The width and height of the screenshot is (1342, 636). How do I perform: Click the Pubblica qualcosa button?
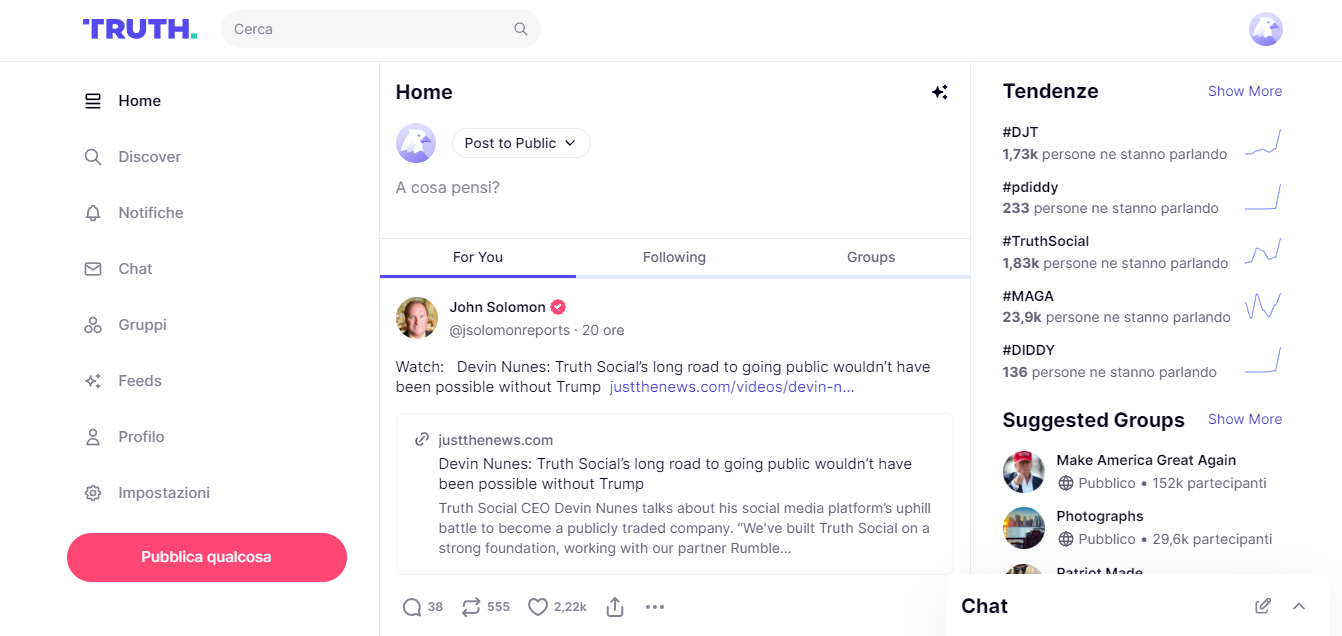coord(207,557)
